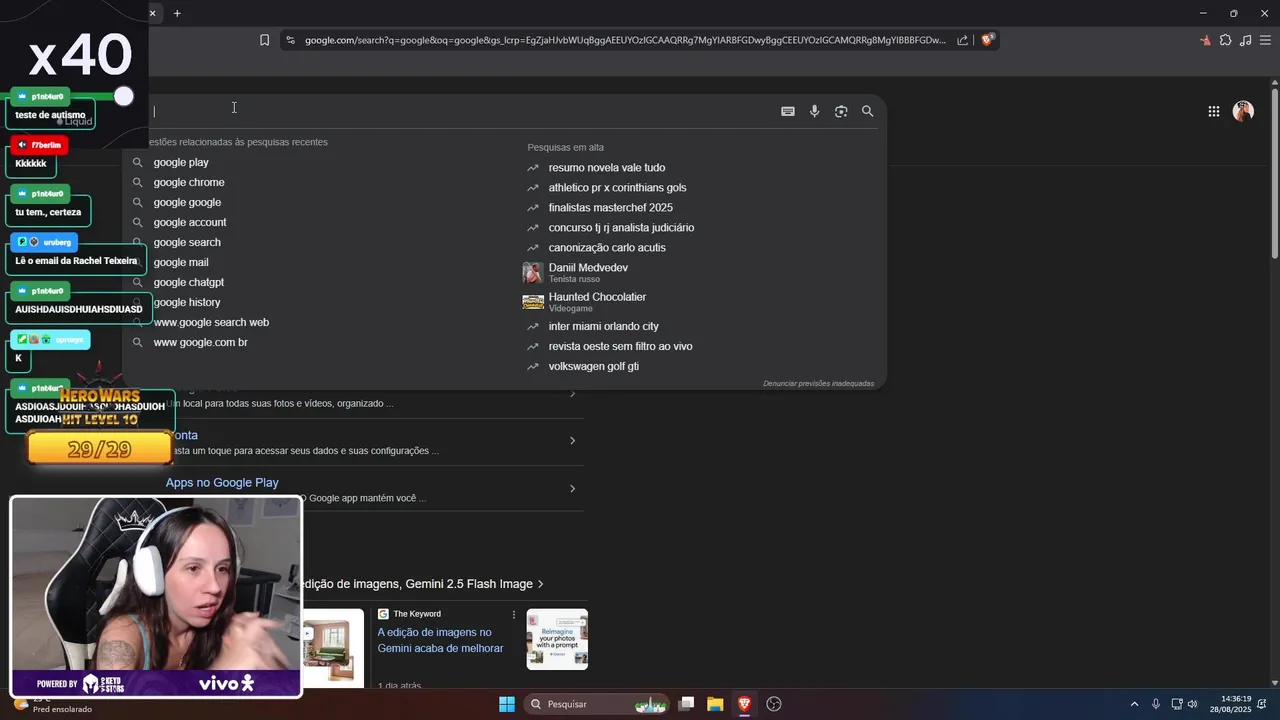Open trending 'finalistas masterchef 2025'
The height and width of the screenshot is (720, 1280).
(610, 207)
